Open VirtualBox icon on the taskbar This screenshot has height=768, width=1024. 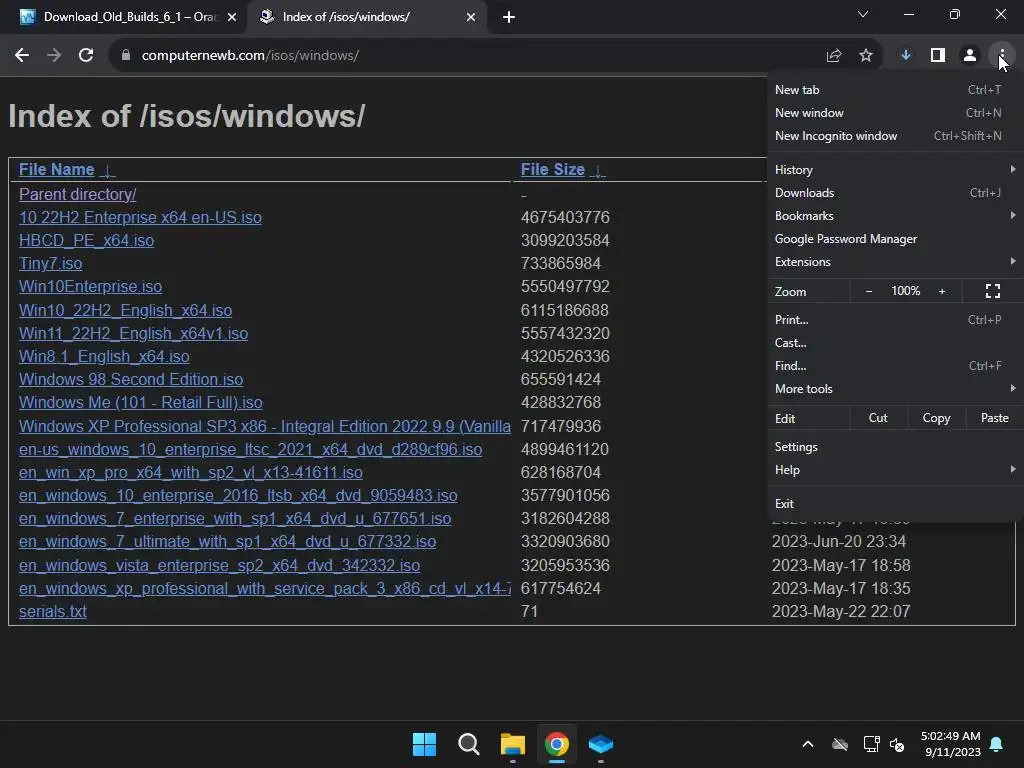point(601,744)
